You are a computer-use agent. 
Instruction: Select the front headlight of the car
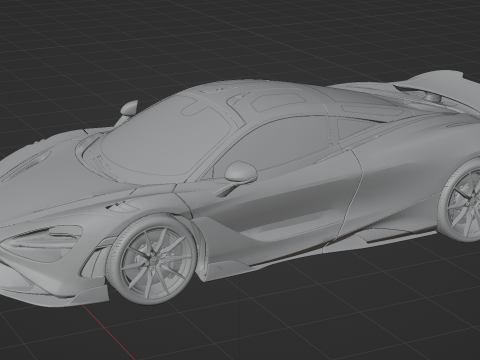[42, 242]
